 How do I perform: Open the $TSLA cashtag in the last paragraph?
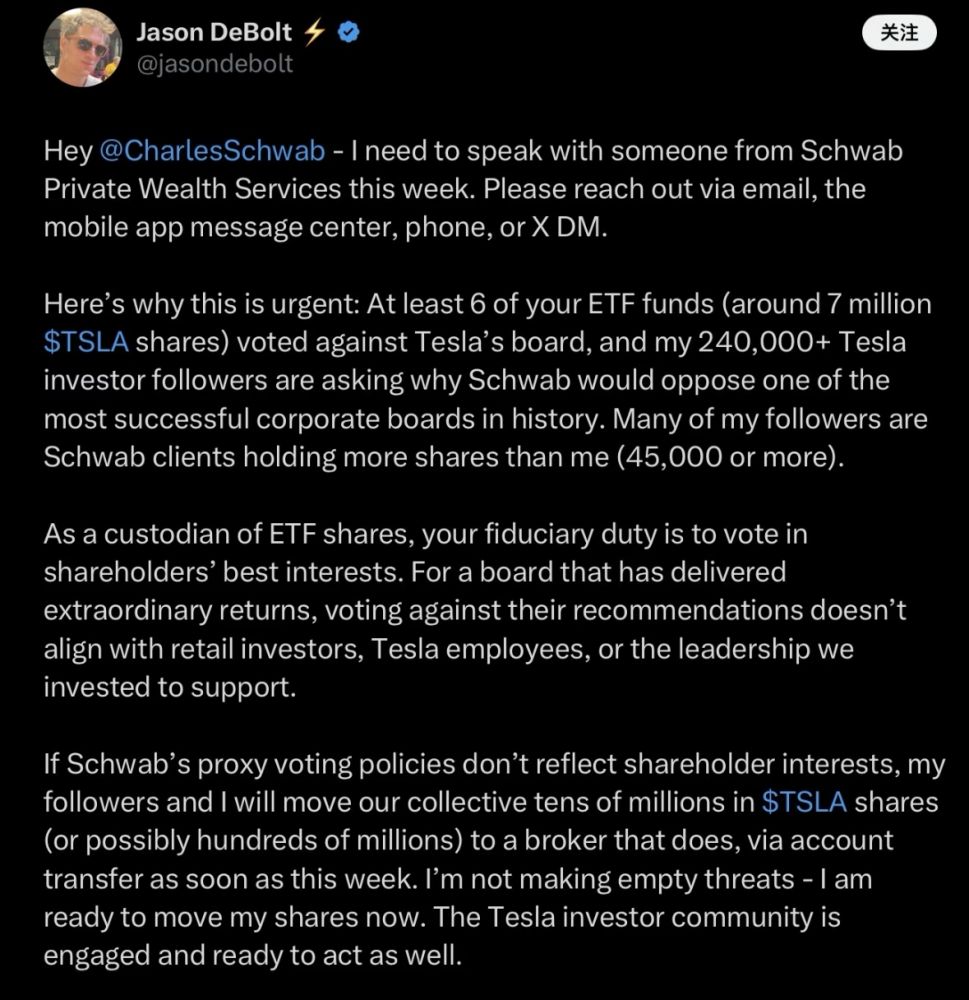(x=804, y=801)
